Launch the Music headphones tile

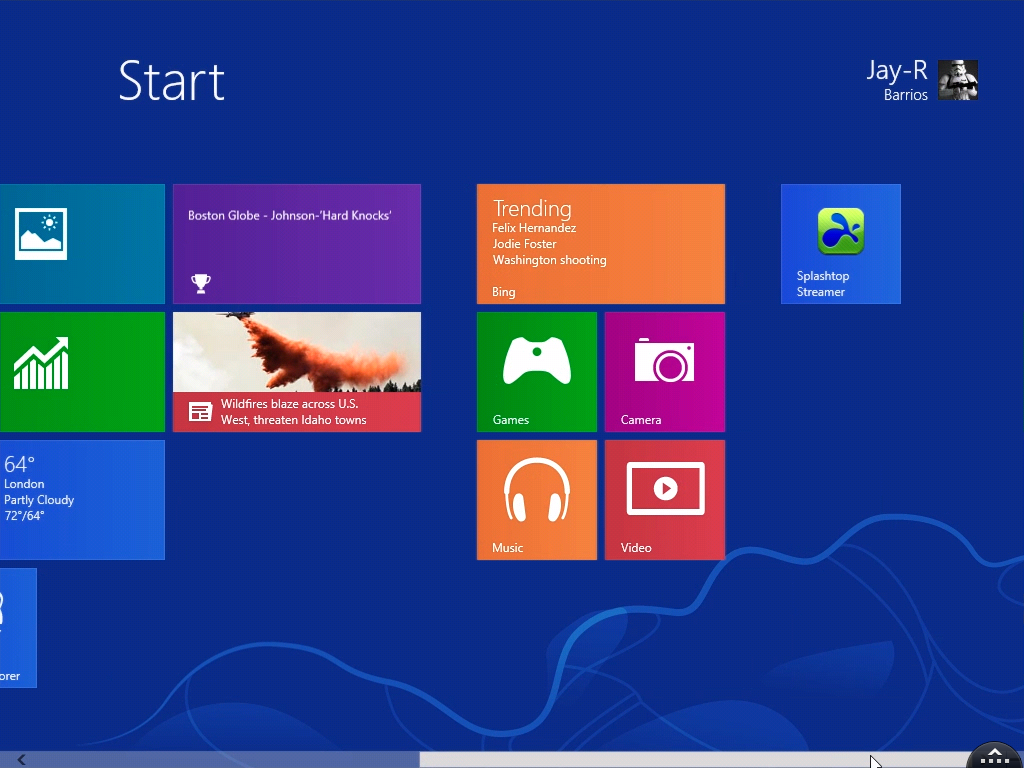point(536,499)
